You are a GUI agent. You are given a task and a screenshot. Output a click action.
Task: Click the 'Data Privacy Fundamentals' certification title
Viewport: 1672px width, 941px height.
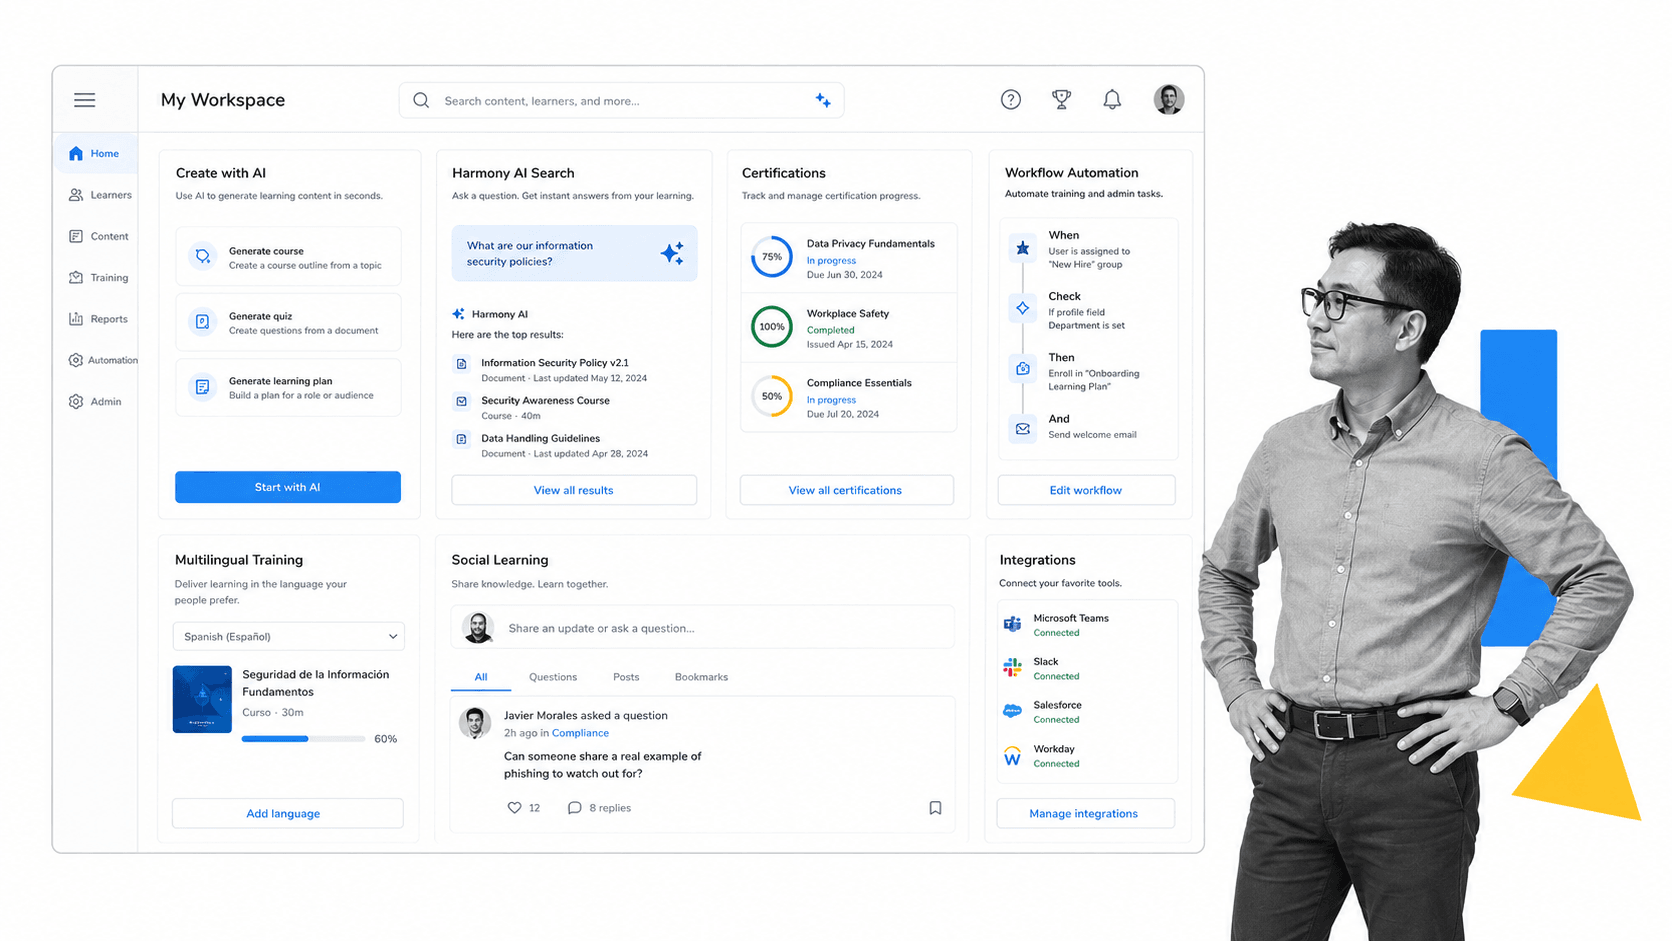point(871,244)
